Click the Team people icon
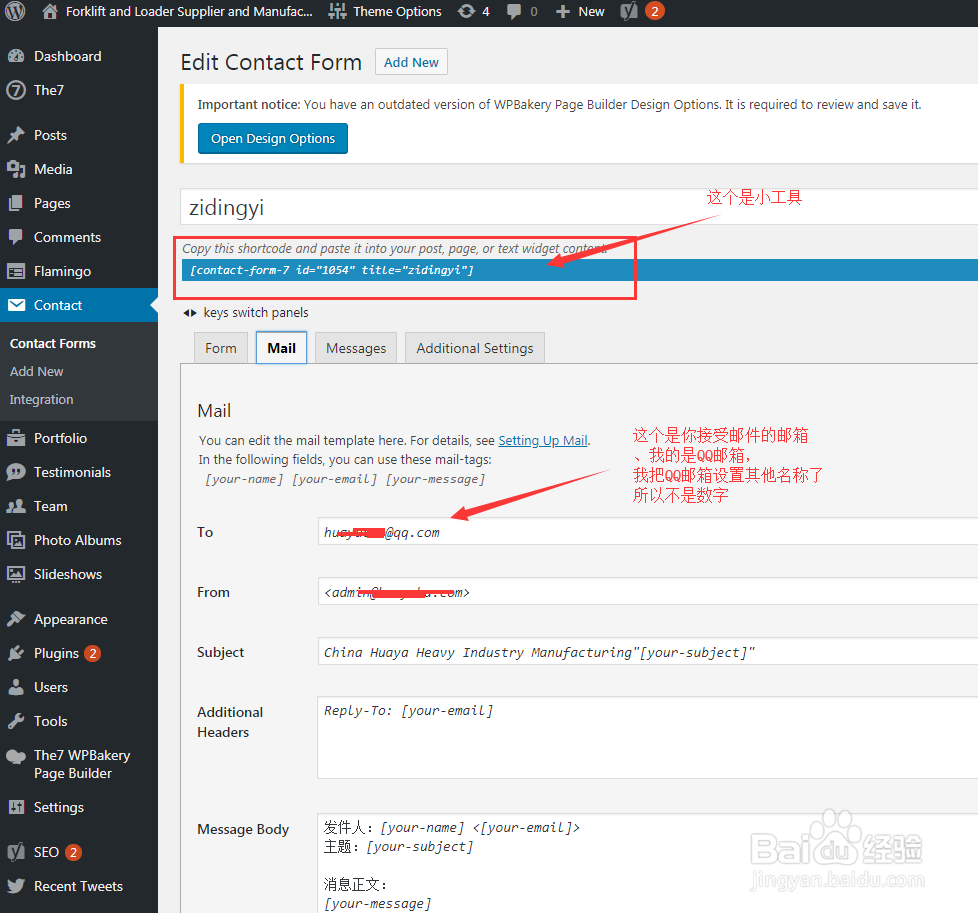The width and height of the screenshot is (978, 913). [x=16, y=506]
